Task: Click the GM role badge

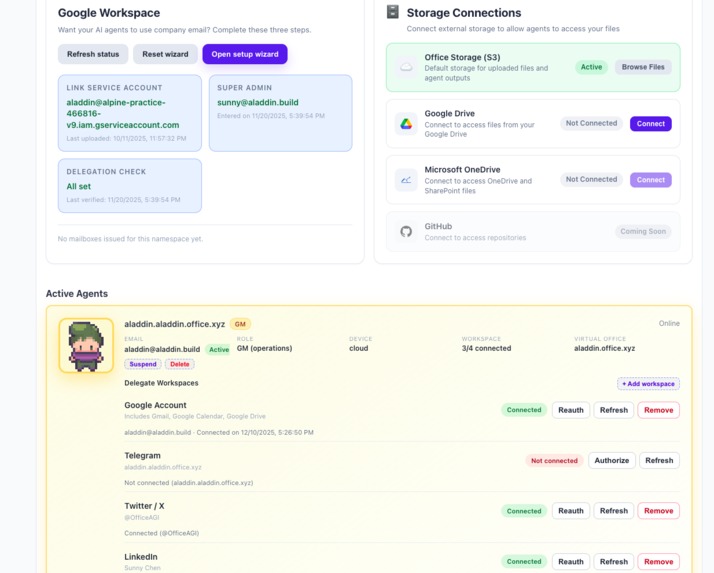Action: coord(240,324)
